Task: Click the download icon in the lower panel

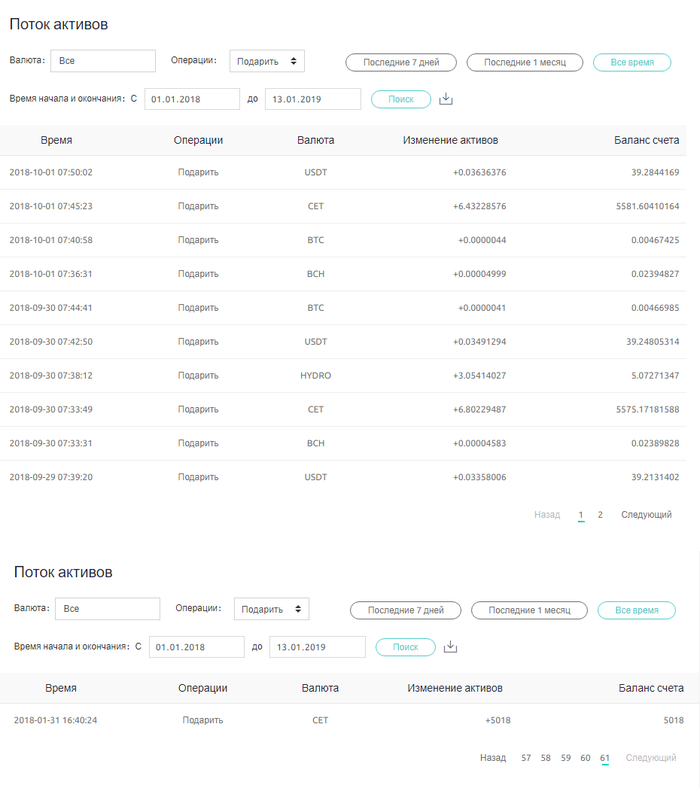Action: 450,647
